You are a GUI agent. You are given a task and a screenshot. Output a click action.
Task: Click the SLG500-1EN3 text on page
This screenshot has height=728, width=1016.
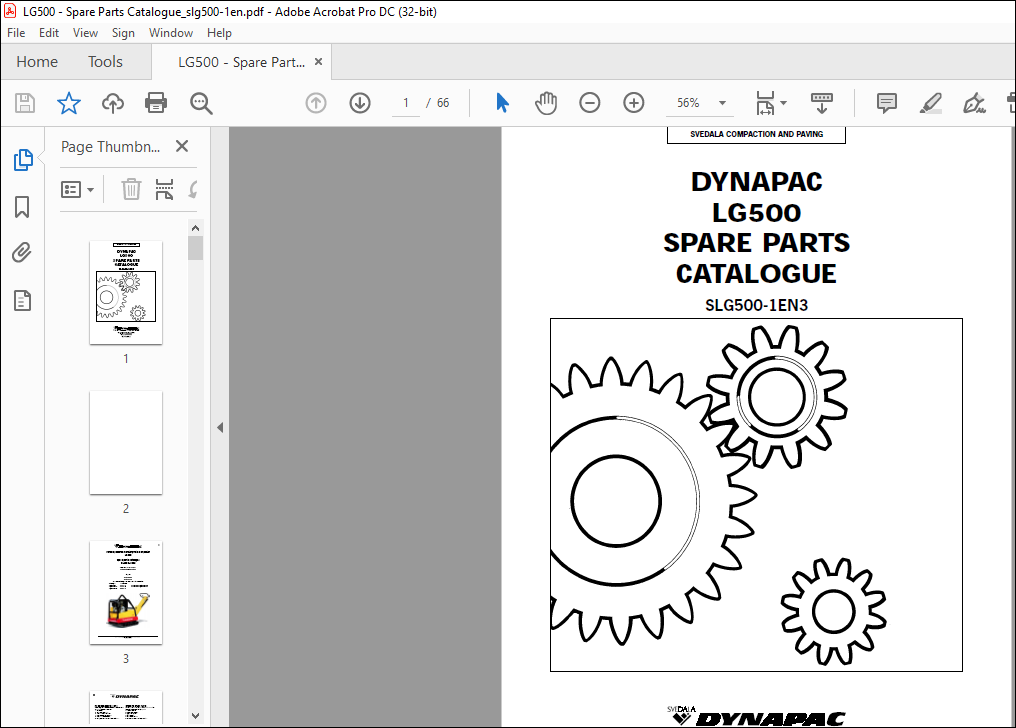click(756, 305)
